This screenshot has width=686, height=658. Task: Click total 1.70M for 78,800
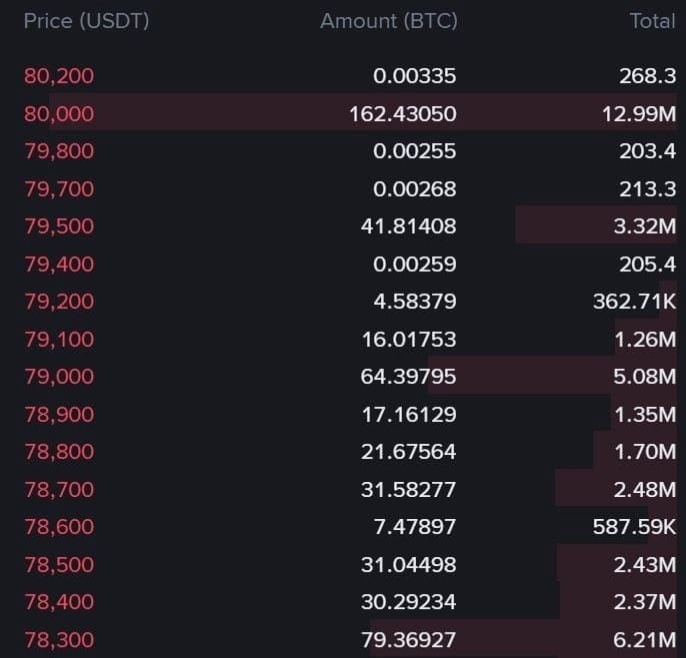[645, 452]
